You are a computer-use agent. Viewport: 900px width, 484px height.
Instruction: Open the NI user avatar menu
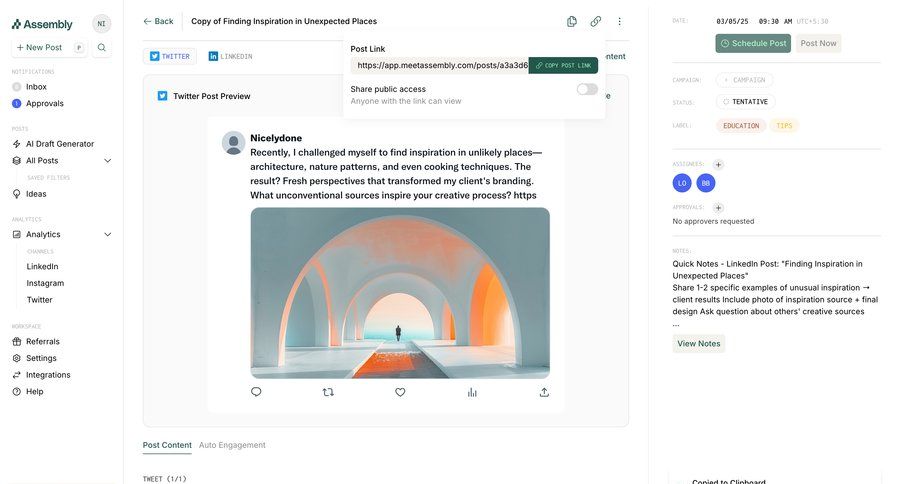point(101,24)
